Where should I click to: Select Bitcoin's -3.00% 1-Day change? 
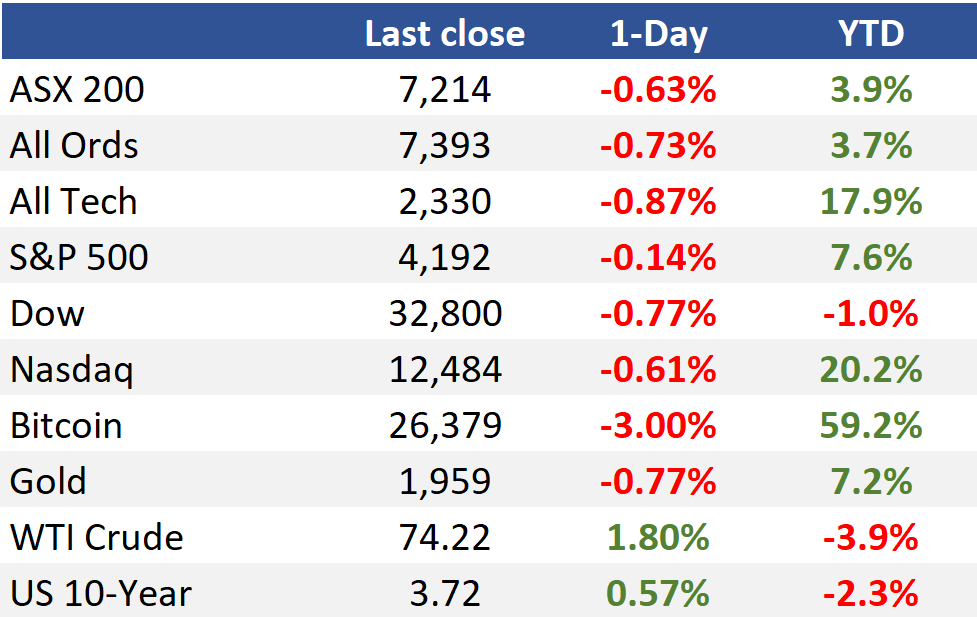click(658, 426)
